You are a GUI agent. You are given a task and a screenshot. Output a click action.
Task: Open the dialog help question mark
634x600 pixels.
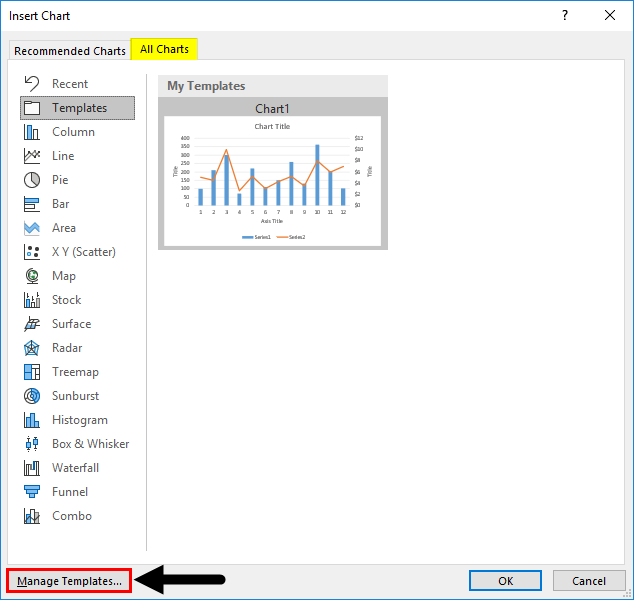[x=565, y=15]
